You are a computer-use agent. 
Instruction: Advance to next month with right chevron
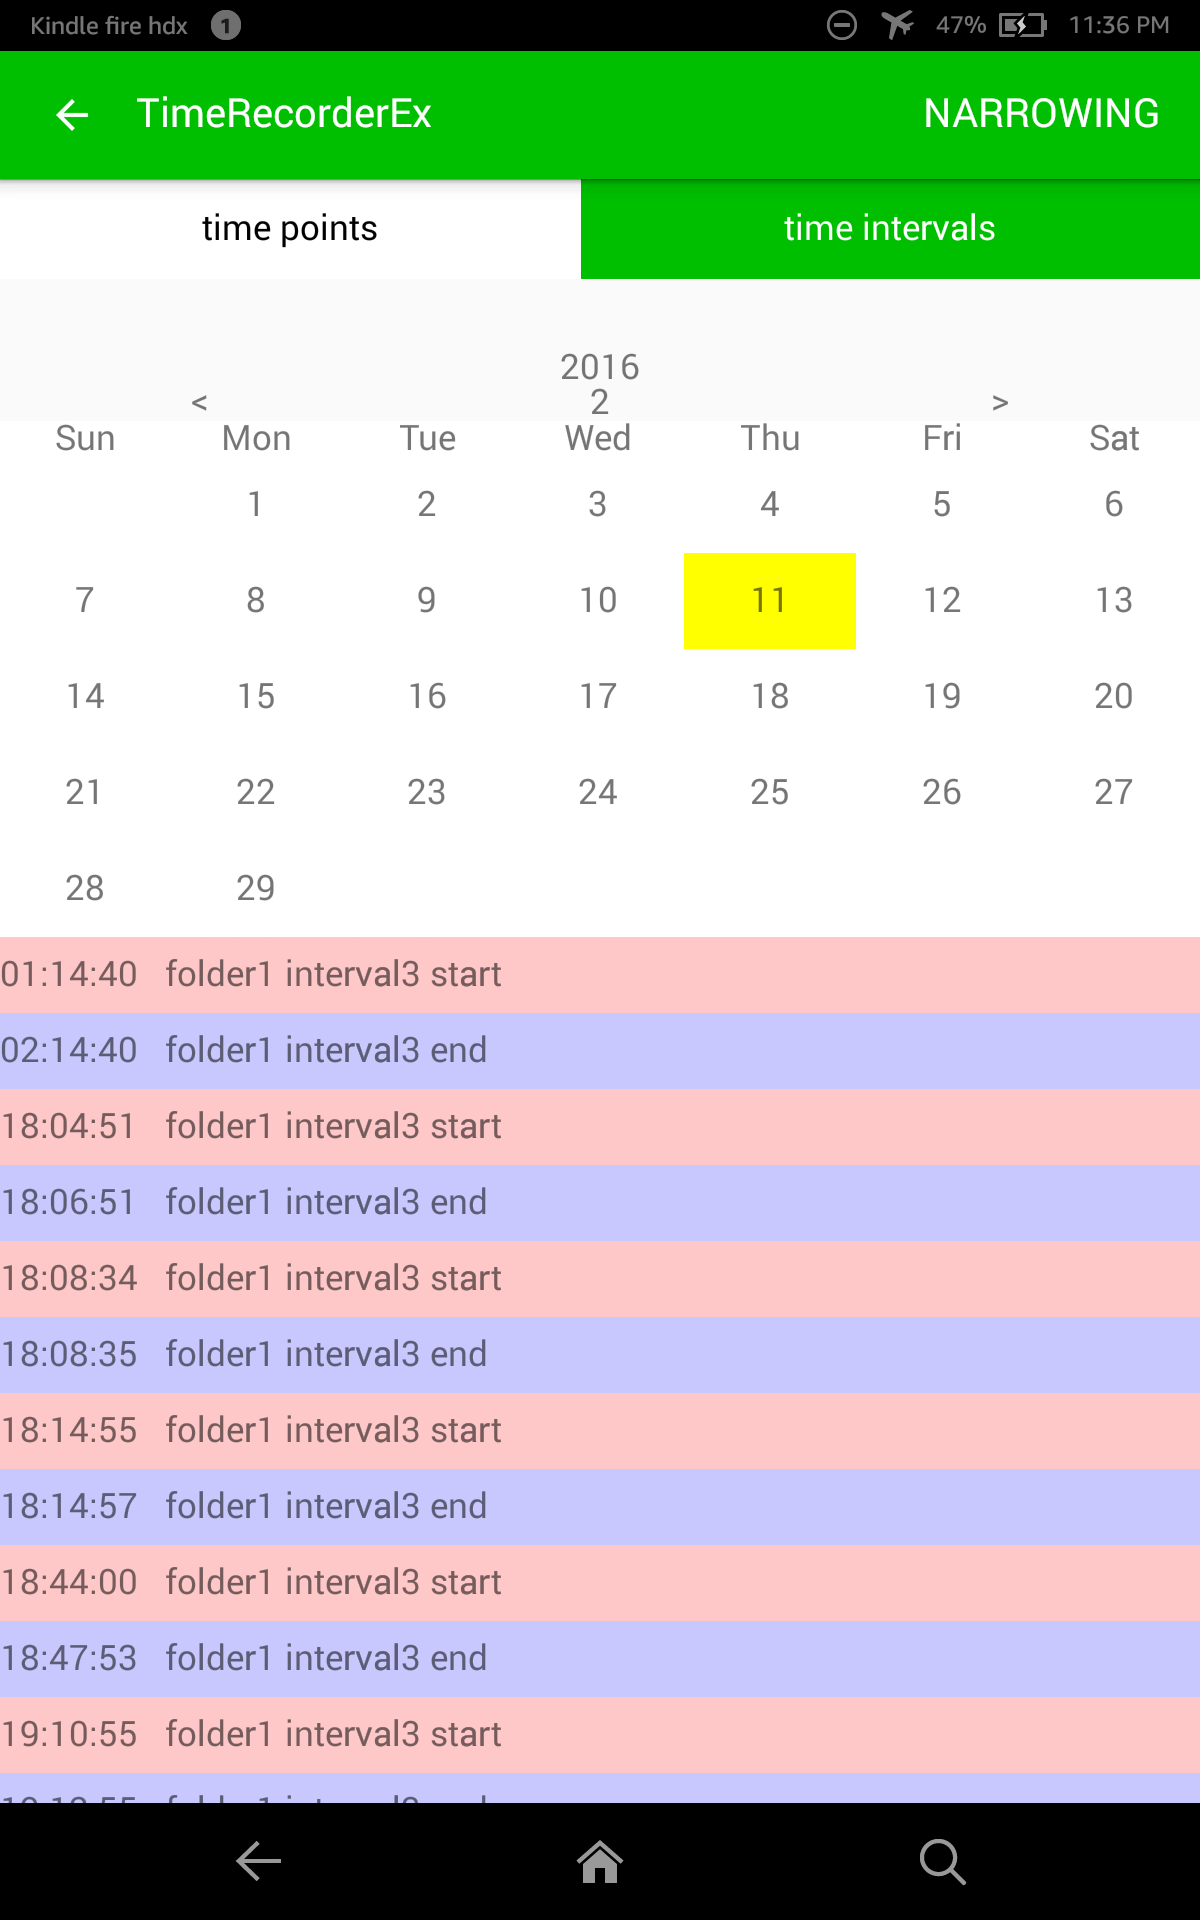point(1000,402)
